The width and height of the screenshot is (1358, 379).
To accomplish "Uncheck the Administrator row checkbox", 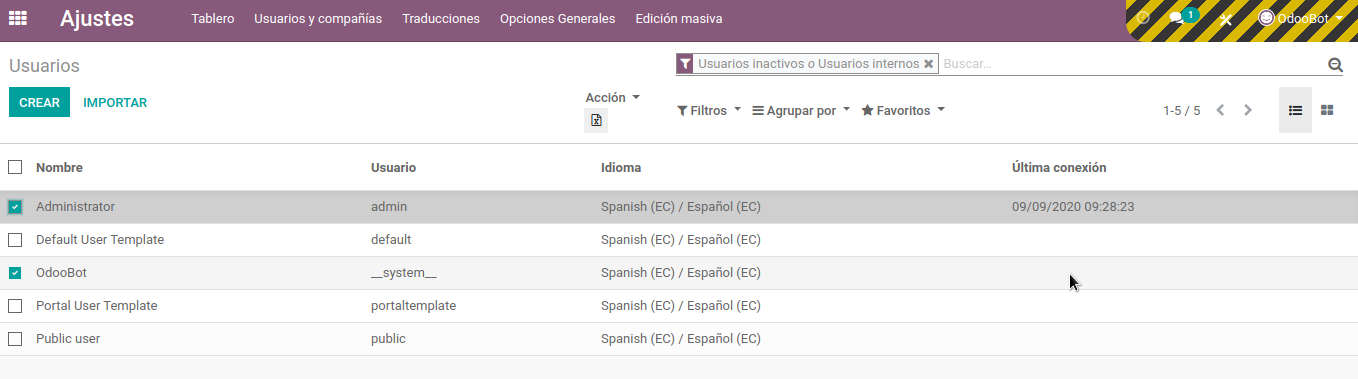I will 15,207.
